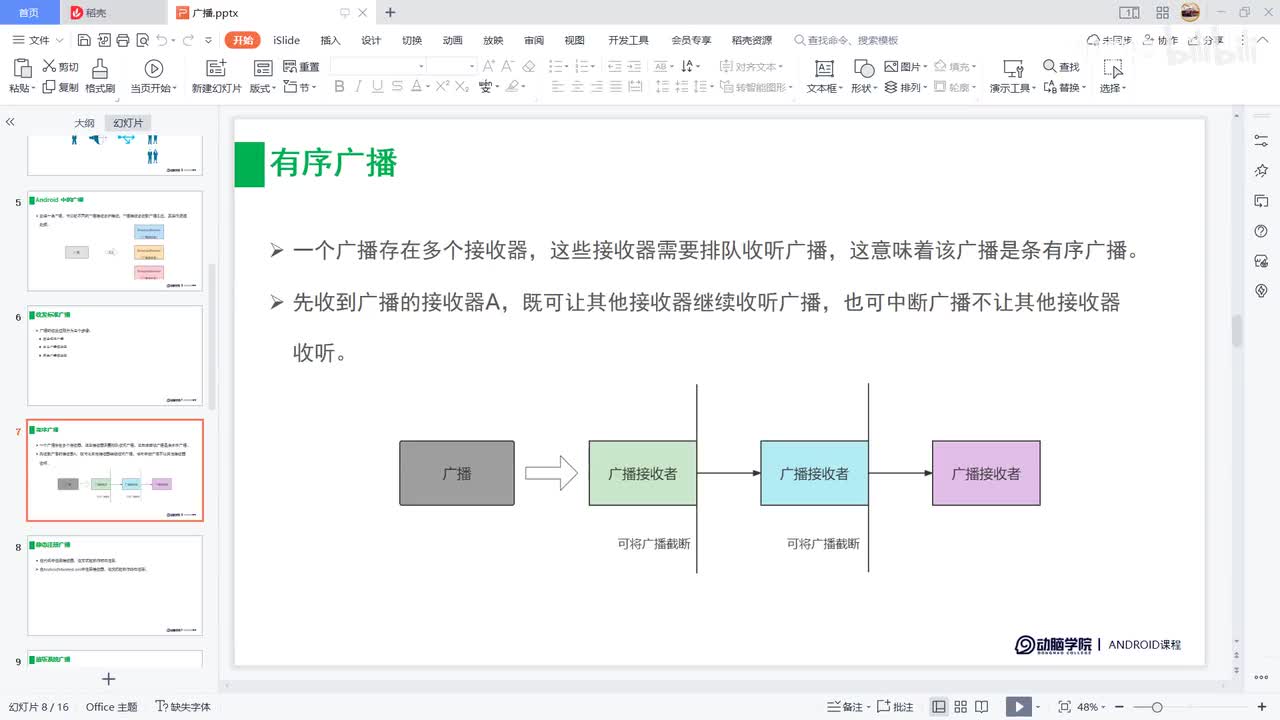1280x720 pixels.
Task: Open the font size combo box
Action: [453, 66]
